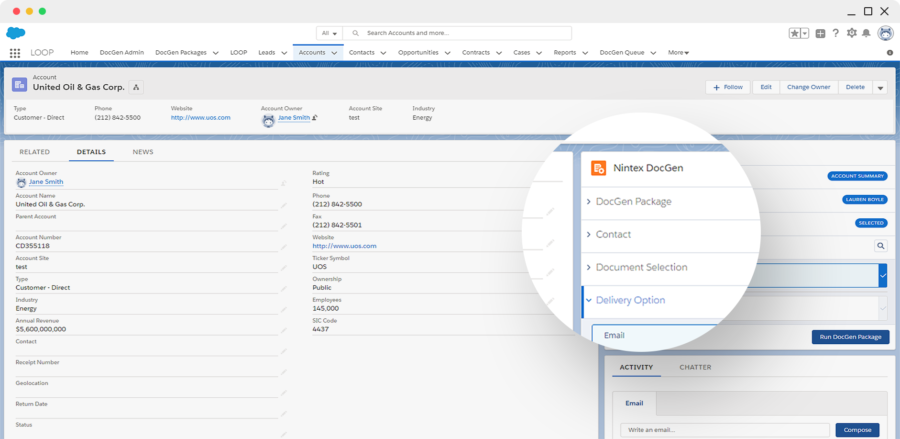Open http://www.uos.com link in header
The width and height of the screenshot is (900, 439).
[x=200, y=118]
